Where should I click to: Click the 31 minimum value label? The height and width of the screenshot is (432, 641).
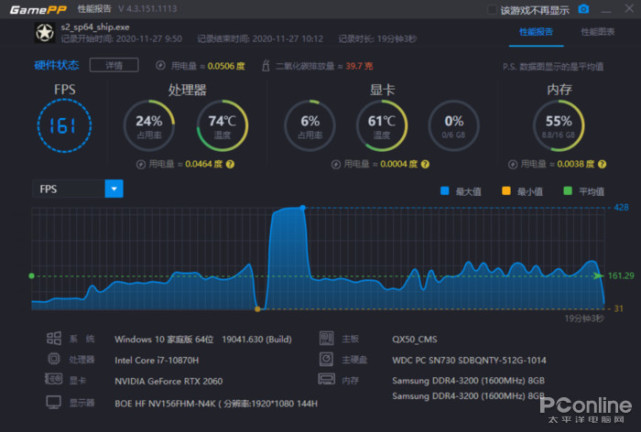619,309
